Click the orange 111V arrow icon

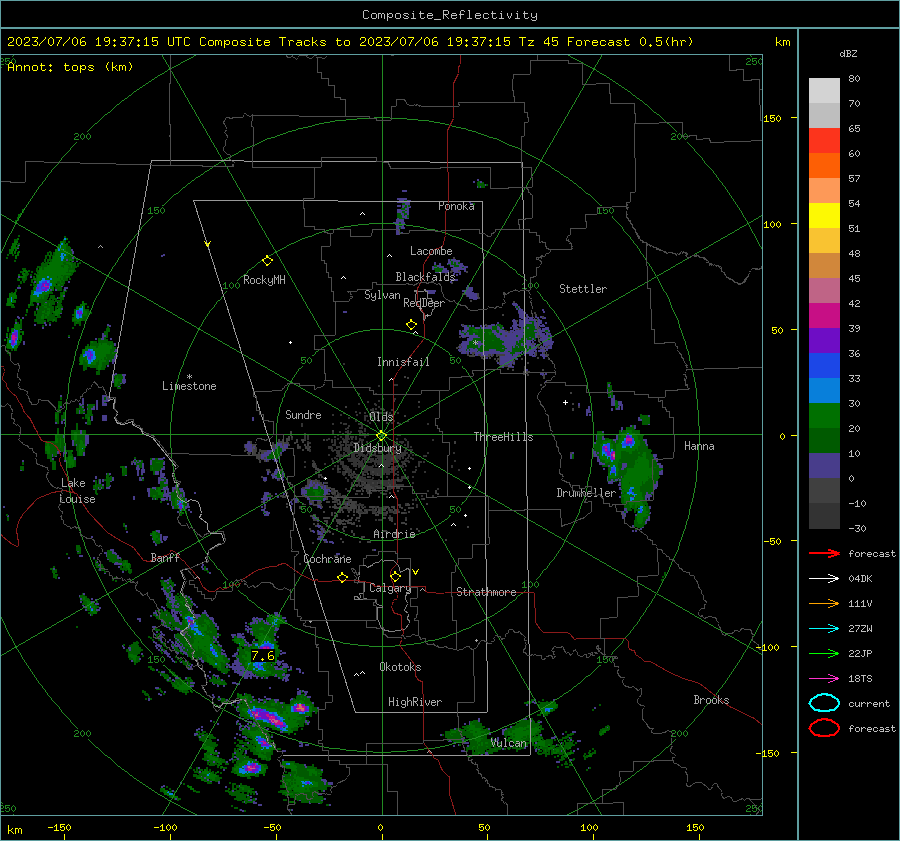(824, 603)
